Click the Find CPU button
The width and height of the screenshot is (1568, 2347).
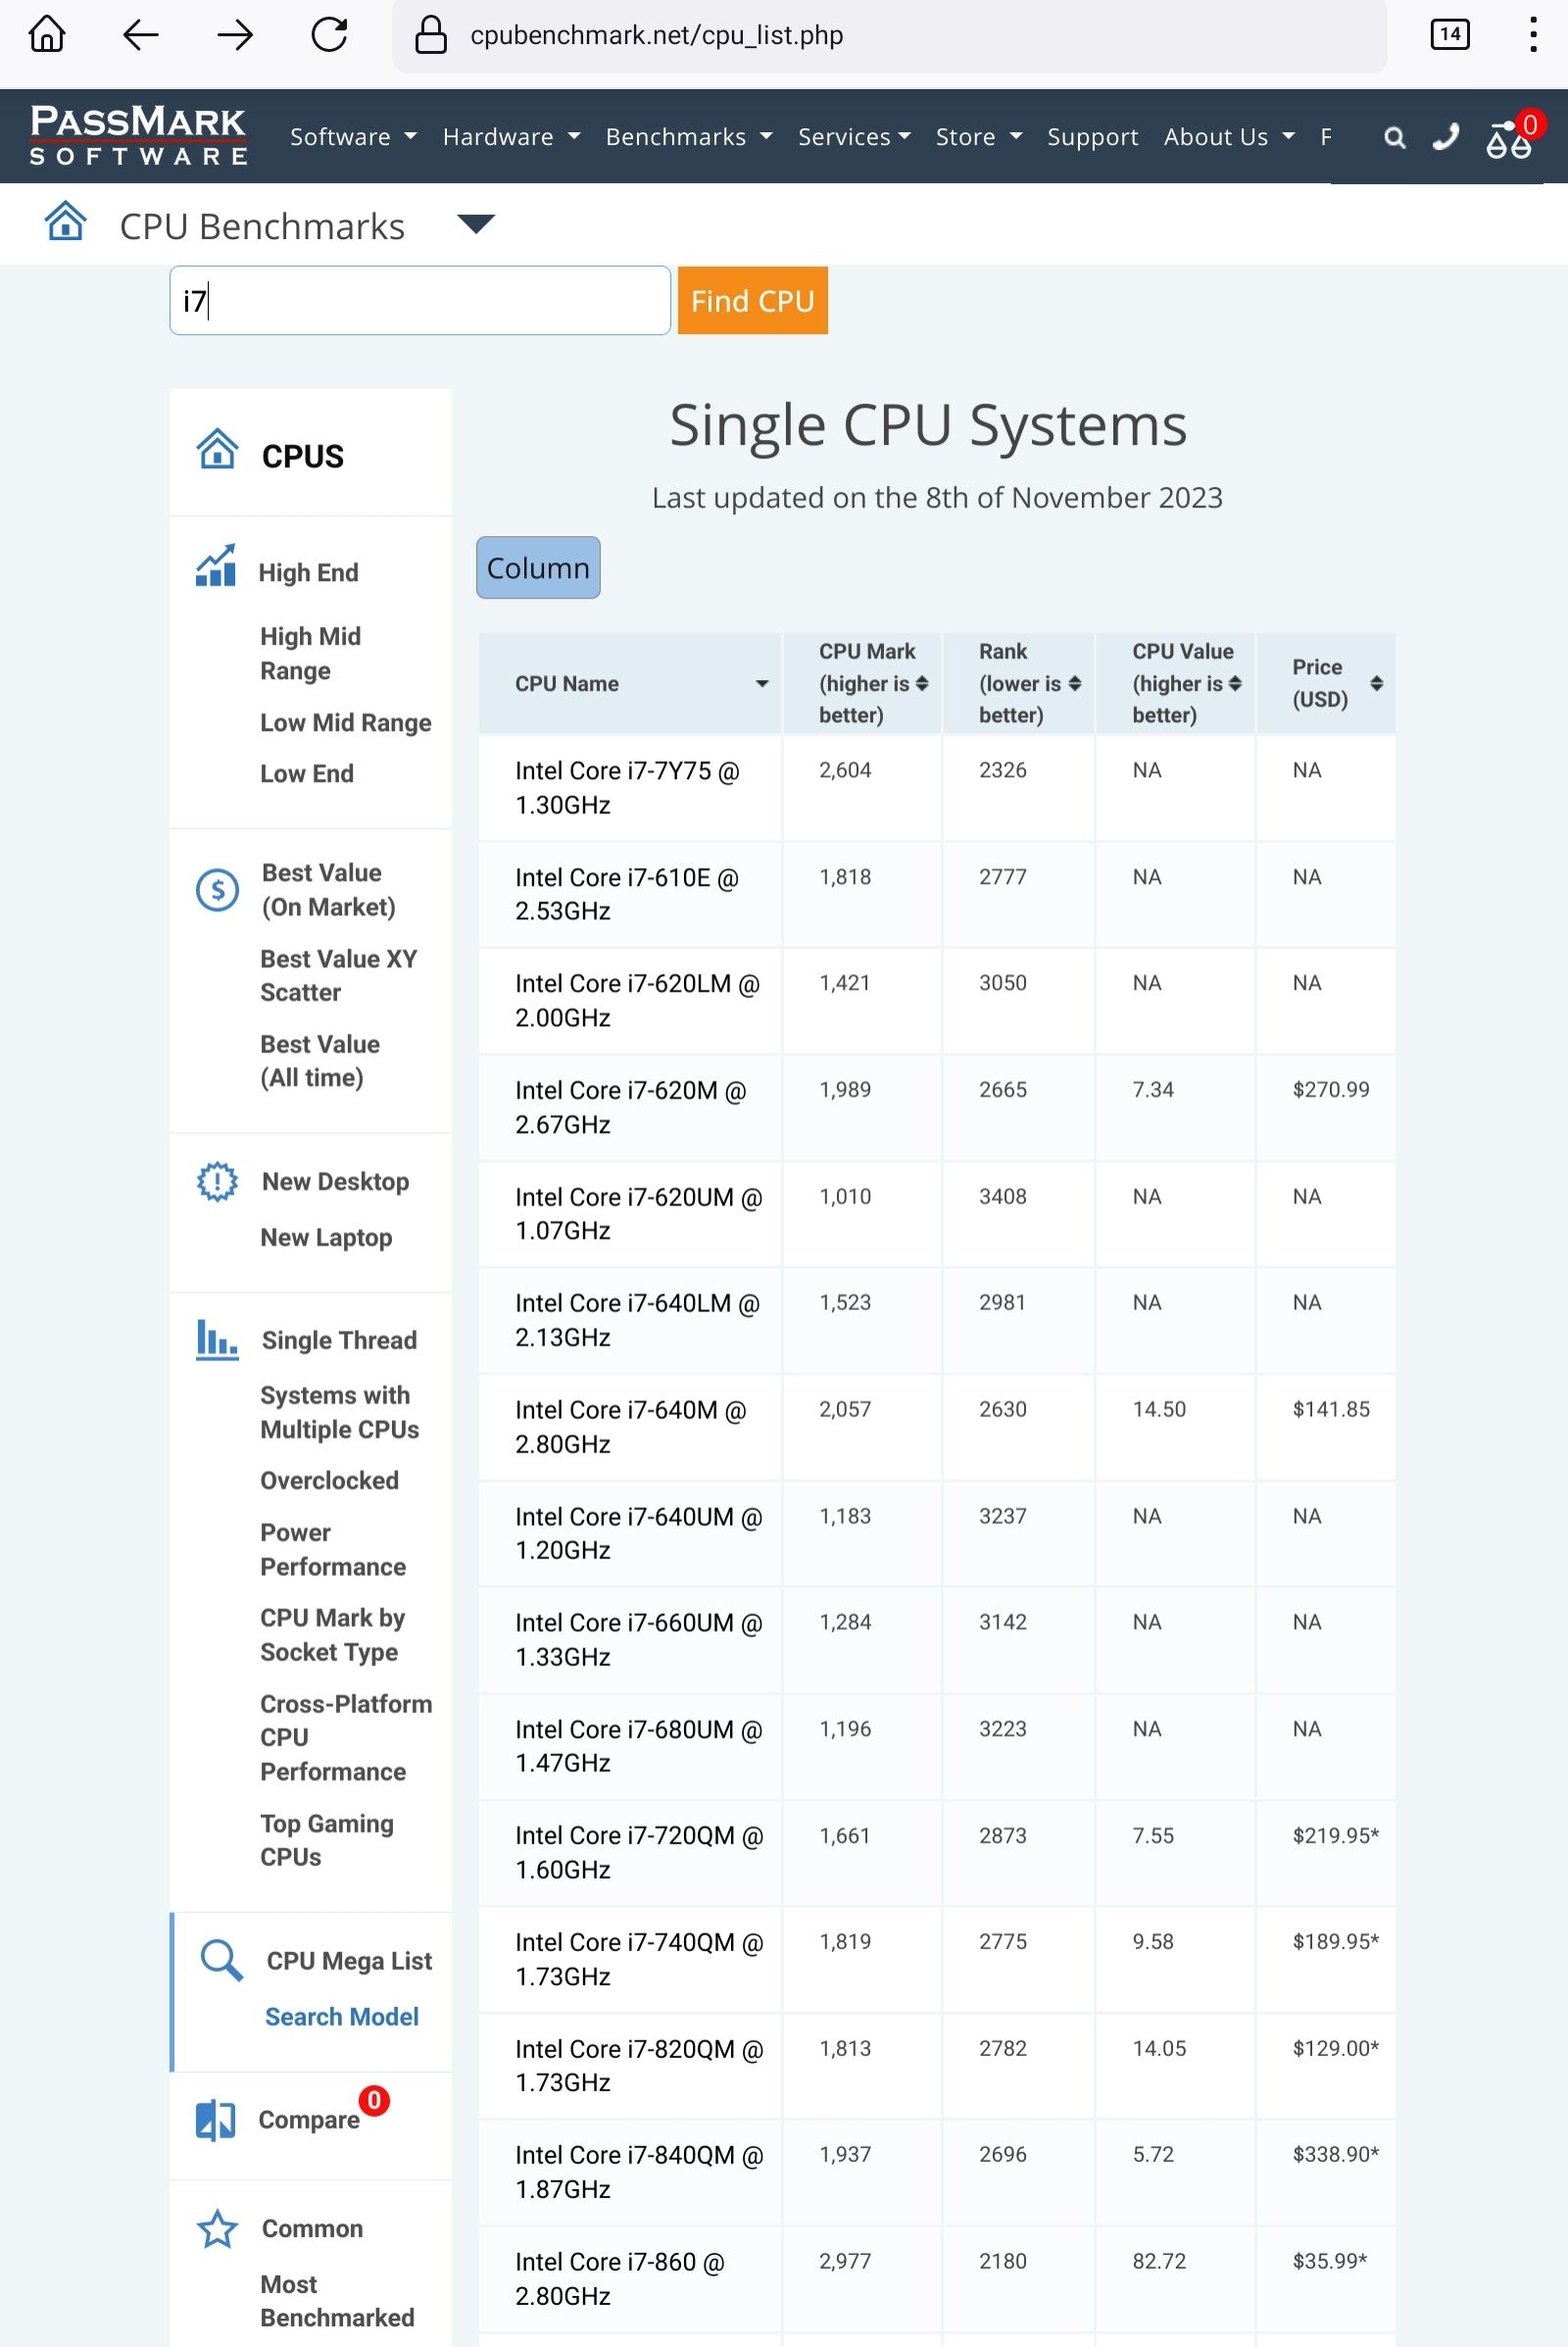click(752, 301)
